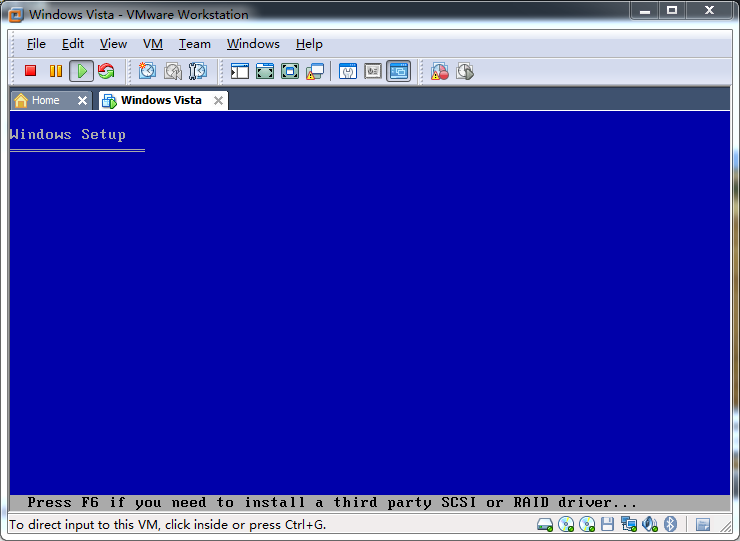Click the first CD/DVD drive status icon
The height and width of the screenshot is (541, 740).
click(566, 524)
